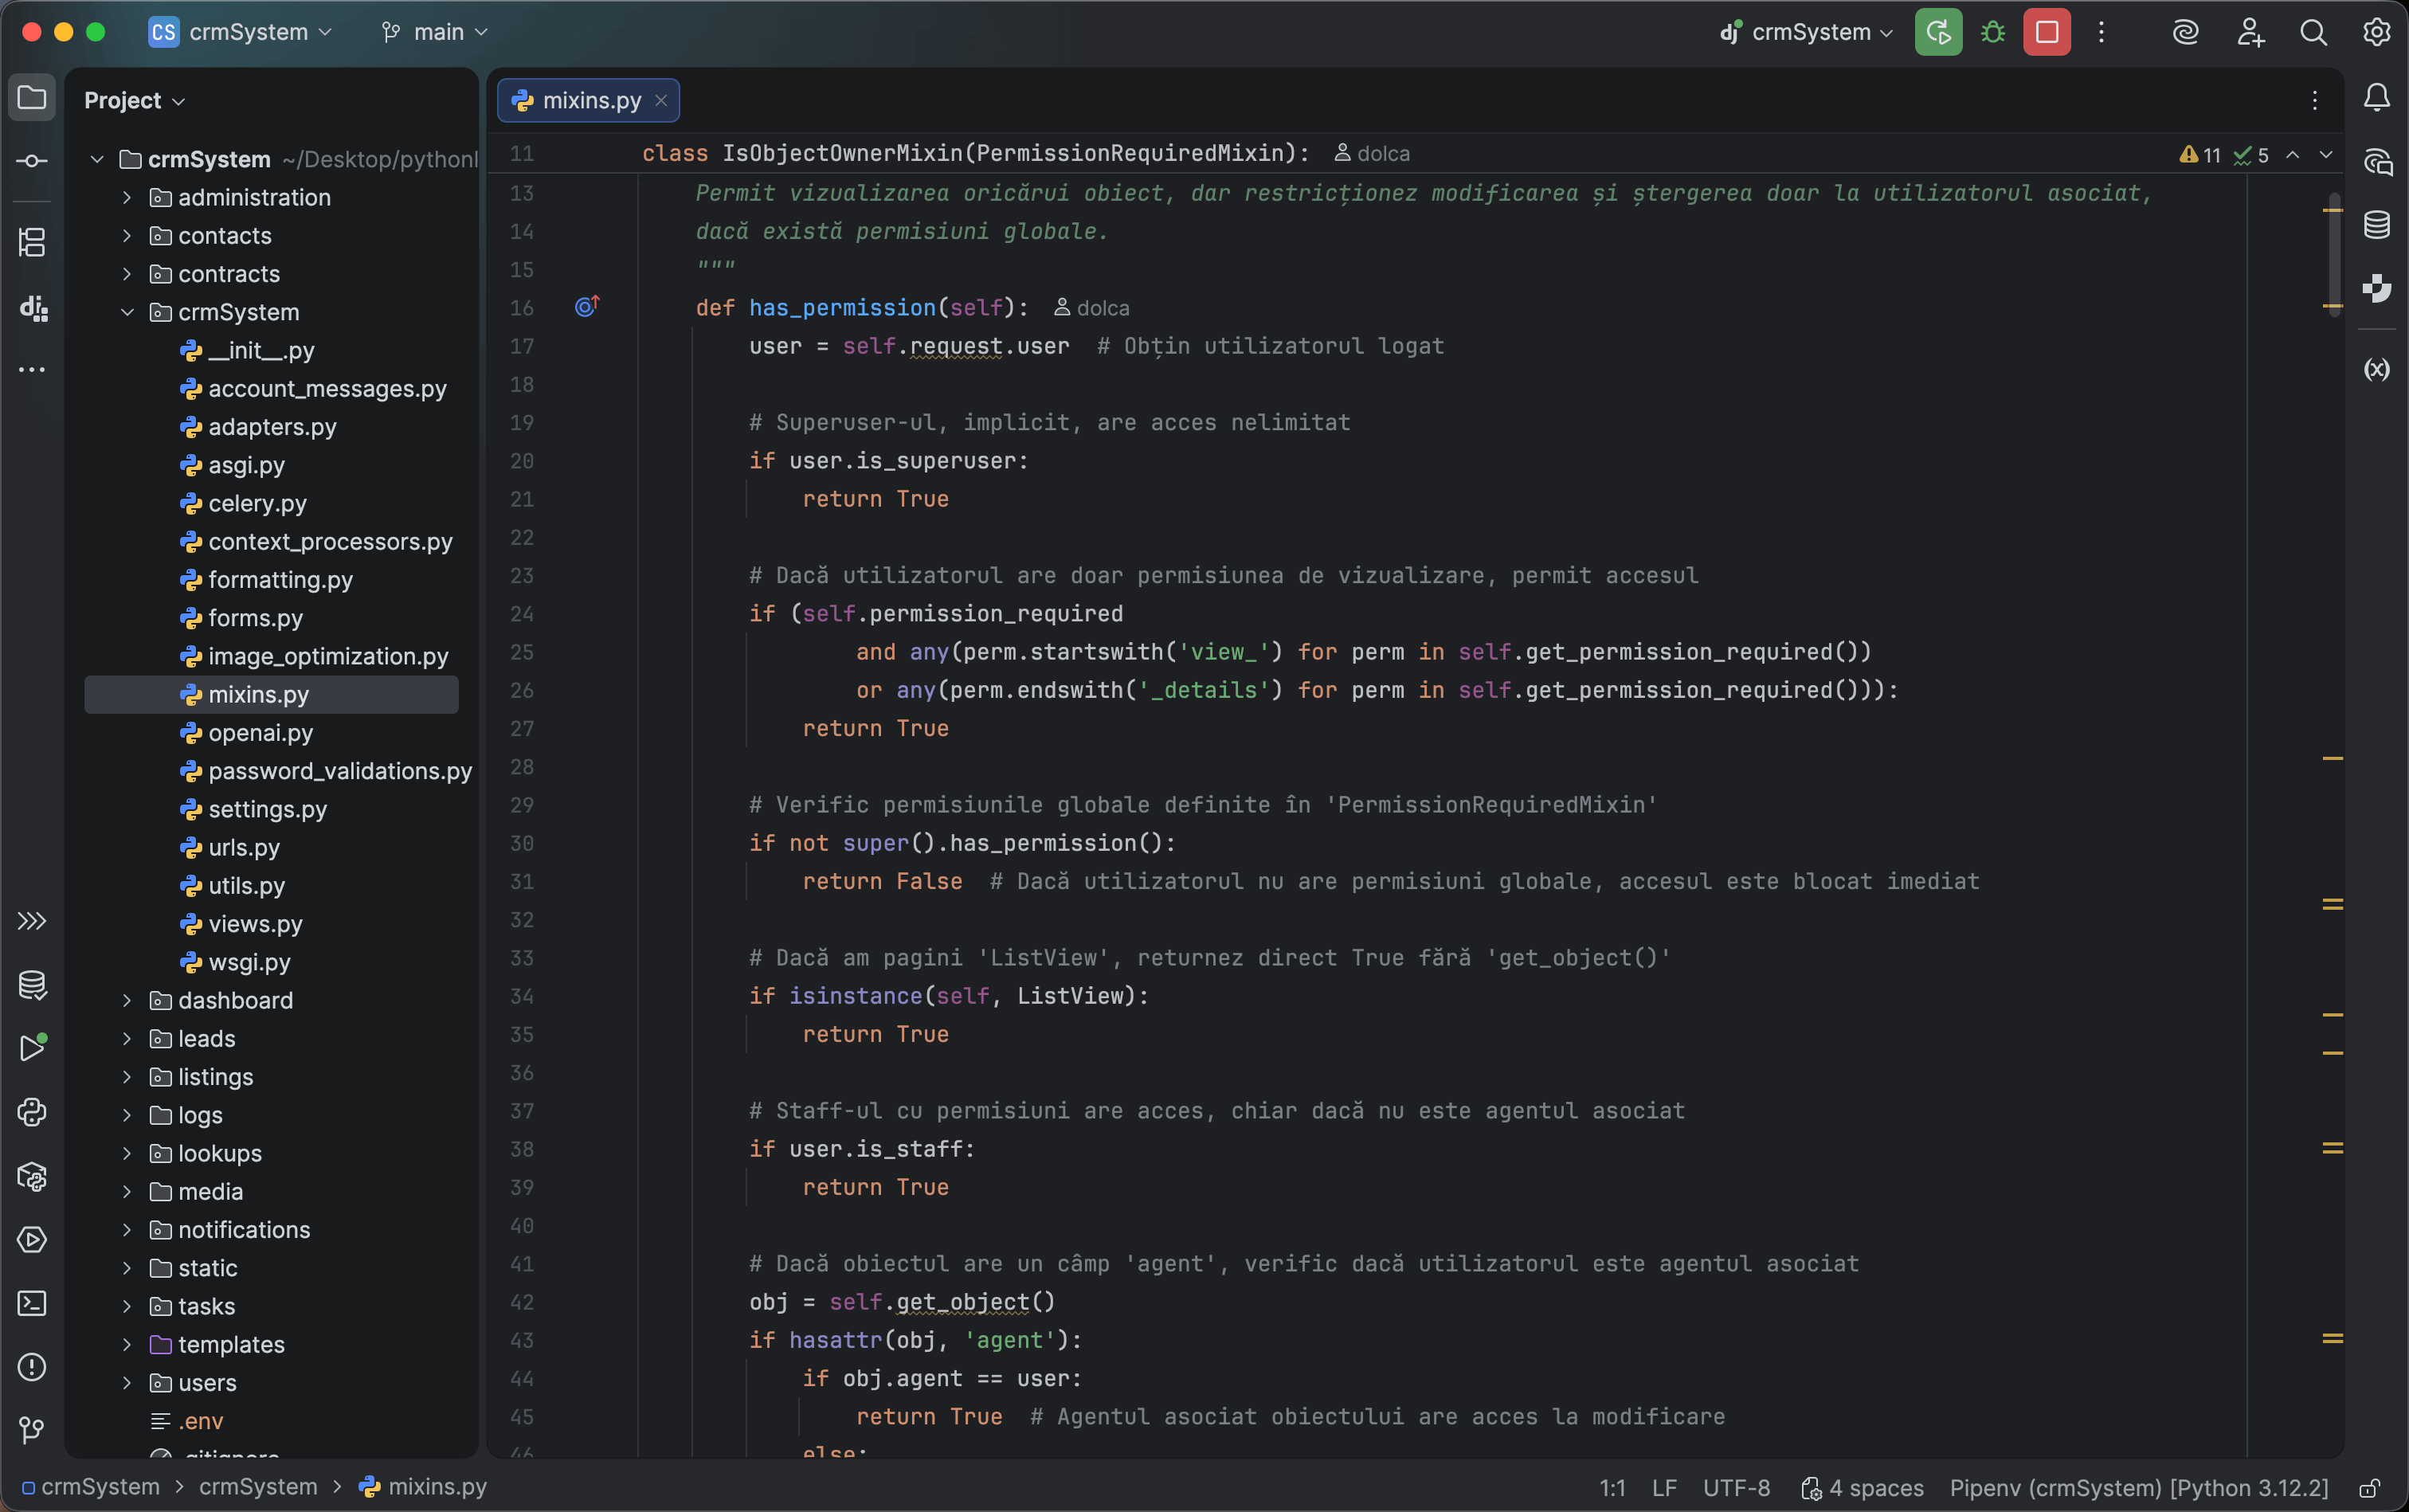
Task: Jump to next warning with the down arrow
Action: tap(2327, 155)
